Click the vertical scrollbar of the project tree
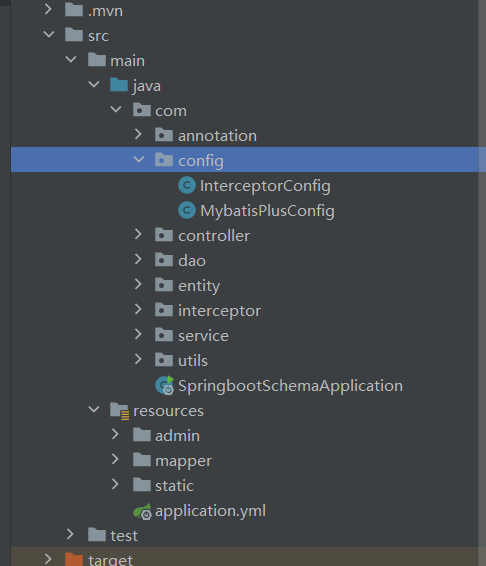This screenshot has height=566, width=486. click(482, 283)
